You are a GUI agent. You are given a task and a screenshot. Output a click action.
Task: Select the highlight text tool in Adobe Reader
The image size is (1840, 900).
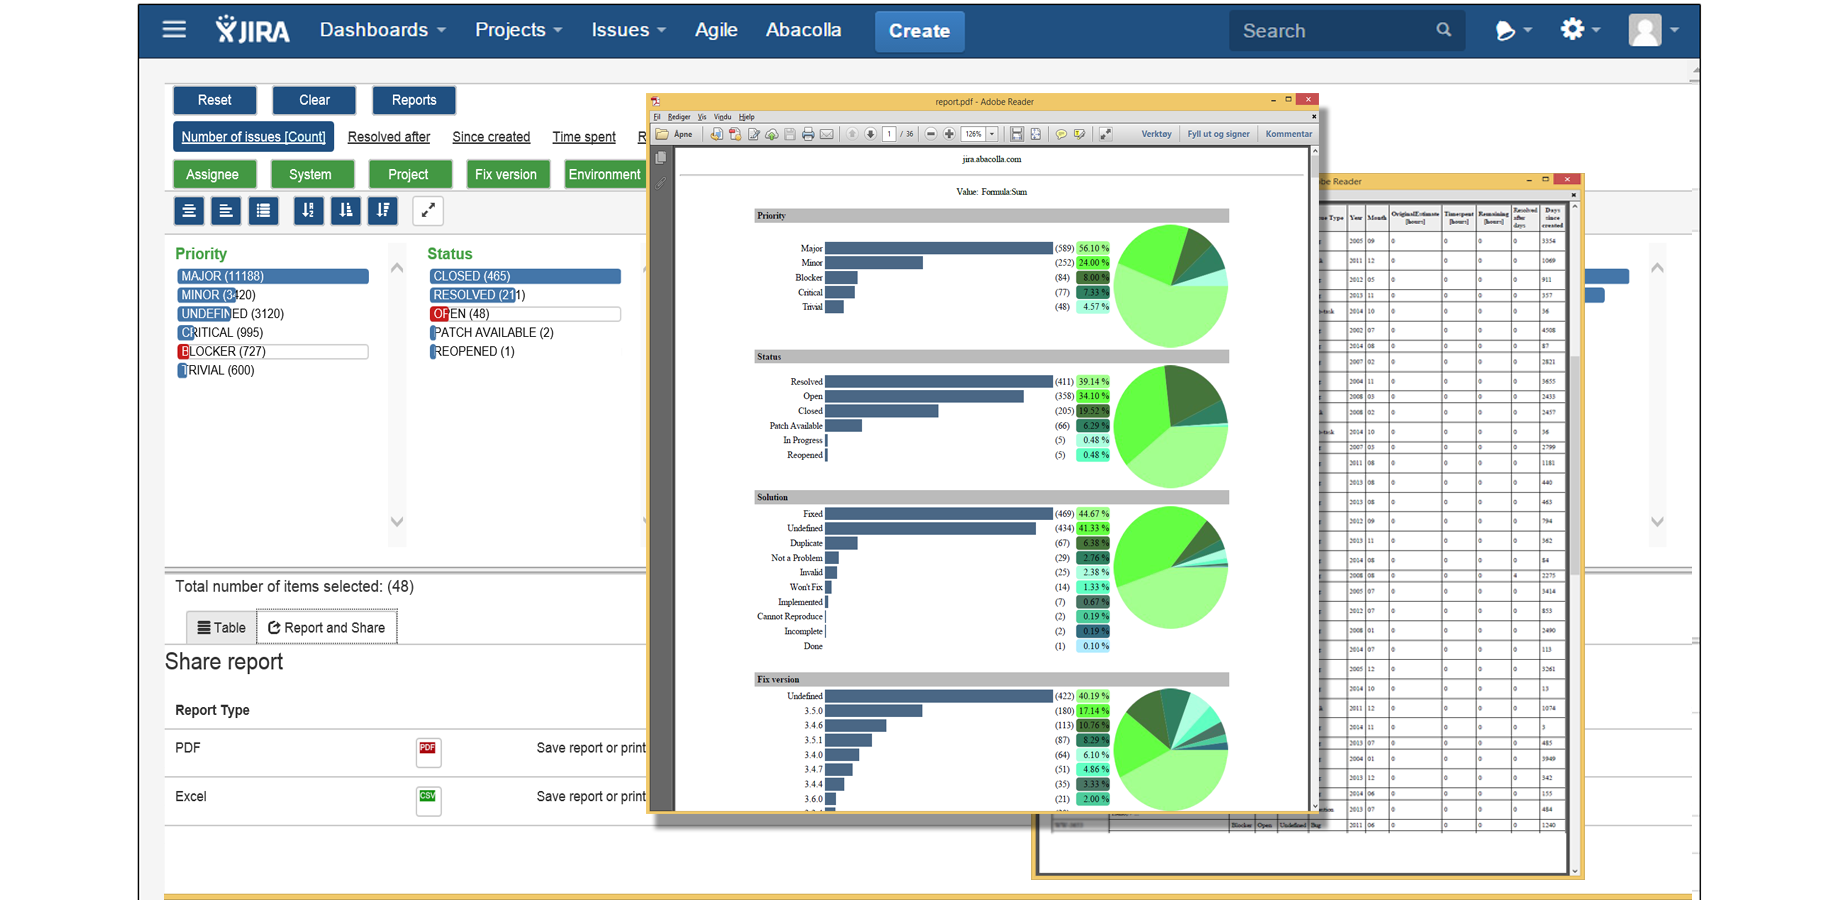1080,134
